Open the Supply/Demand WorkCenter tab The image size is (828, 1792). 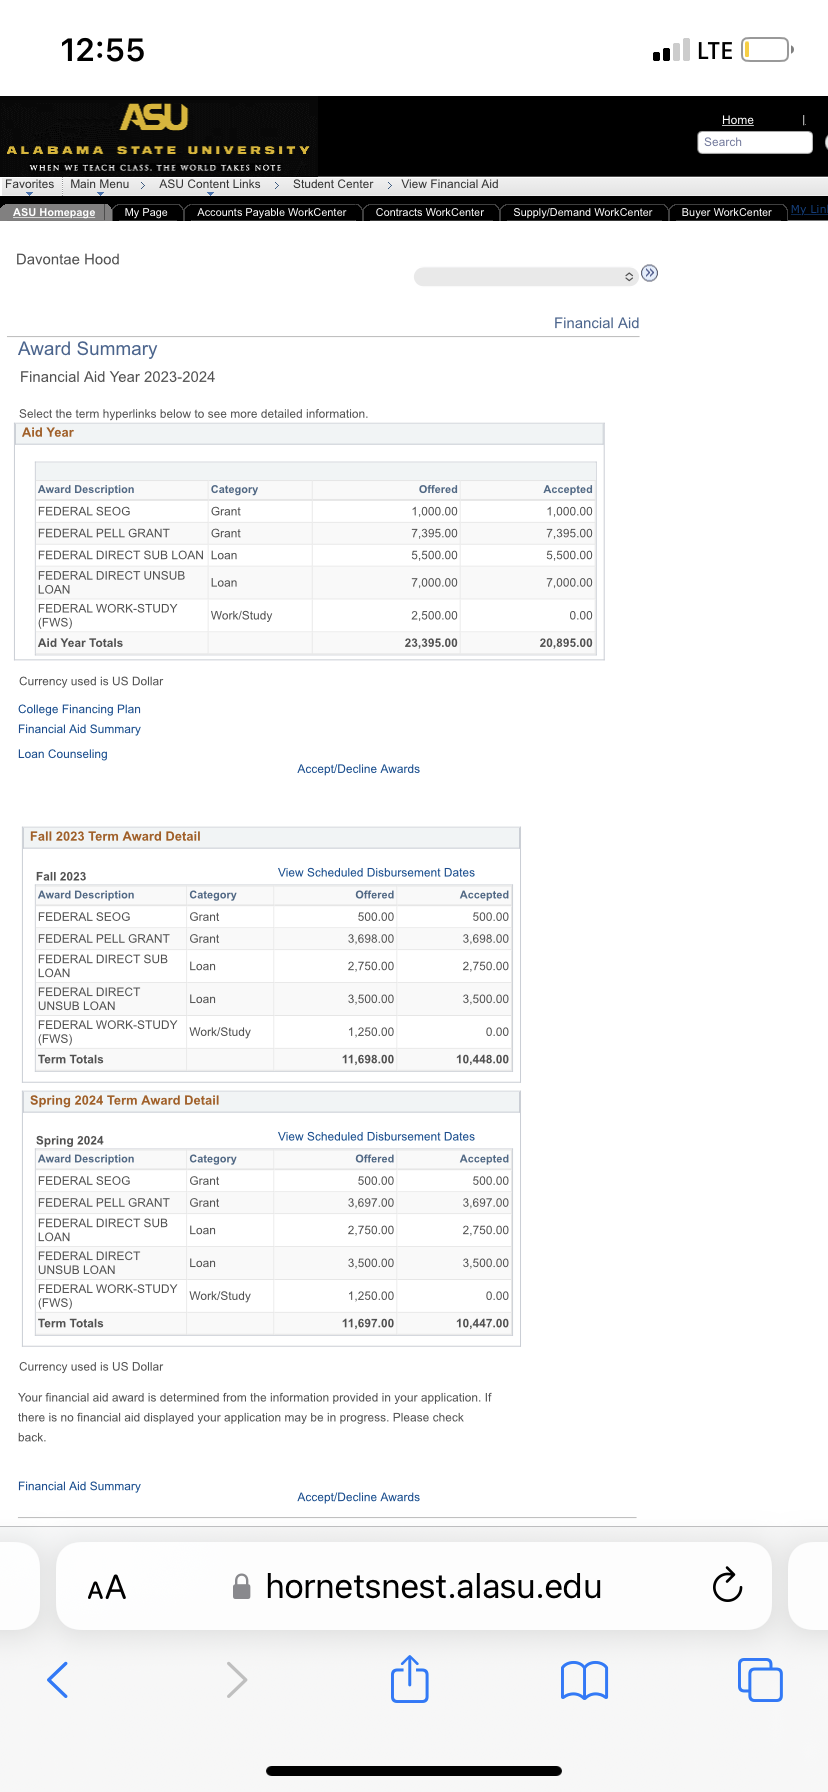pos(583,212)
